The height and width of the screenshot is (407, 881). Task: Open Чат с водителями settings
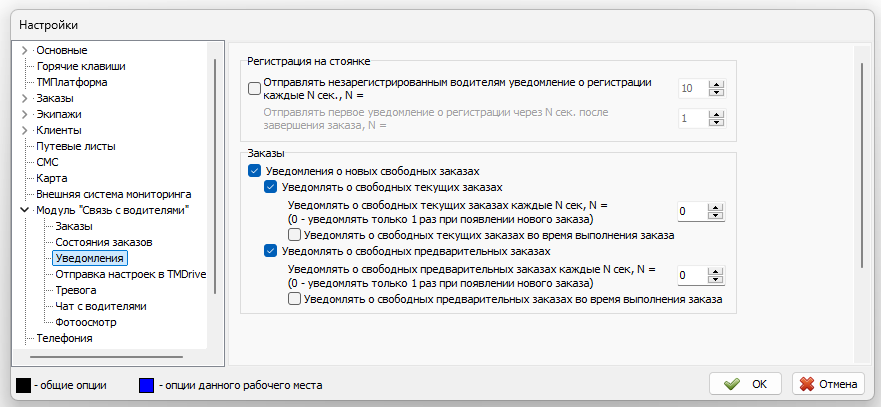click(101, 306)
